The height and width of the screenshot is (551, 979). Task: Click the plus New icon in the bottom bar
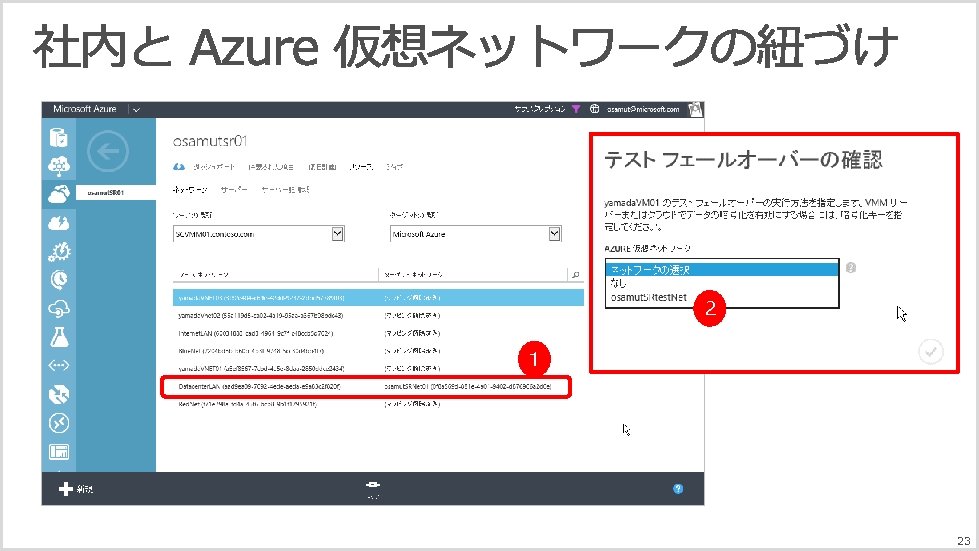(66, 489)
